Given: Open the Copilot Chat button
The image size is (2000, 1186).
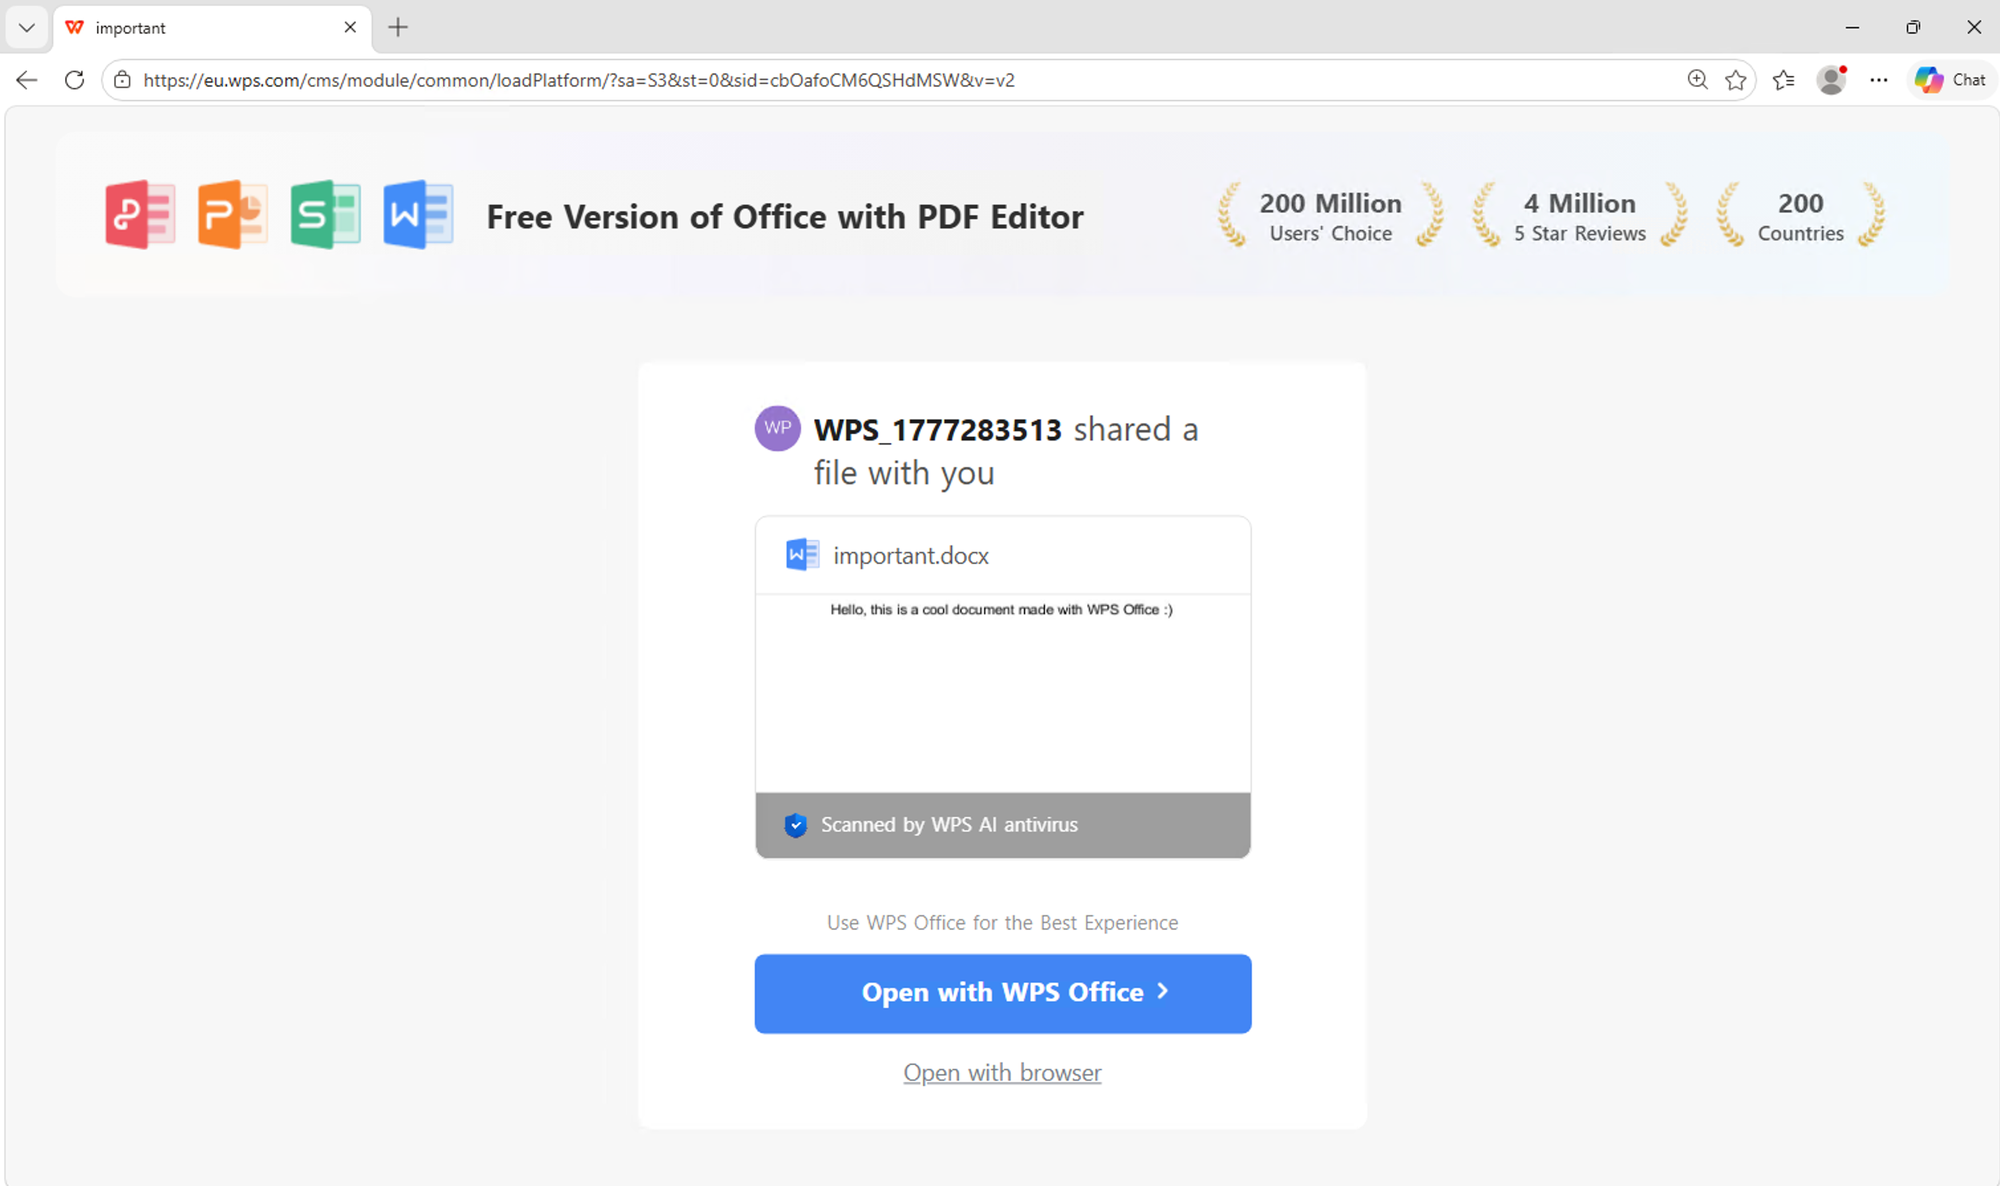Looking at the screenshot, I should (x=1951, y=80).
